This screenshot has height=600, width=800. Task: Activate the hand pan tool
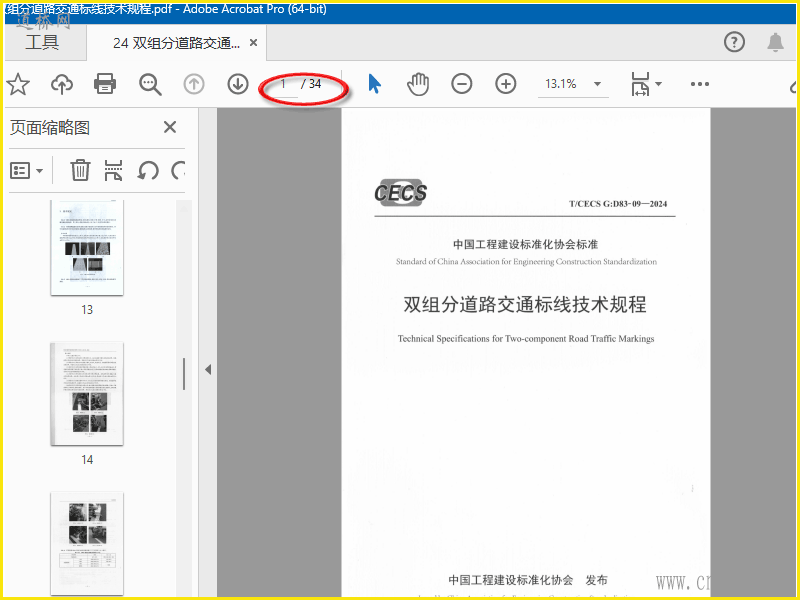click(x=418, y=84)
